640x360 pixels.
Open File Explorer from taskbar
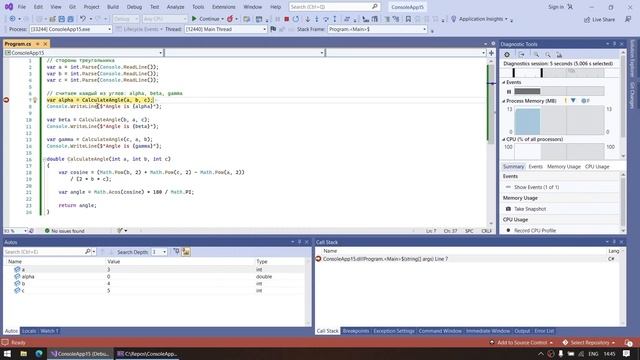tap(23, 353)
